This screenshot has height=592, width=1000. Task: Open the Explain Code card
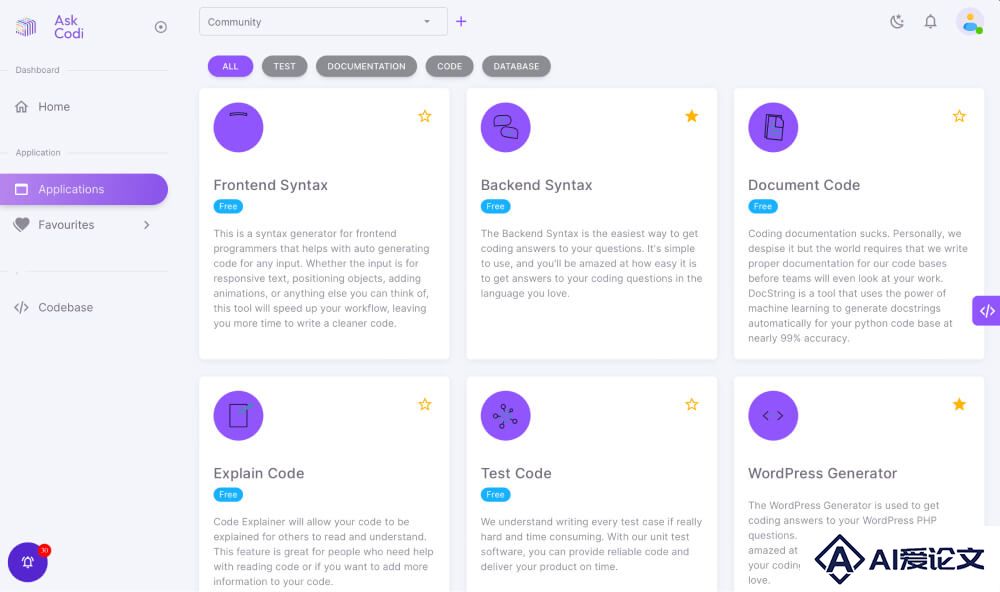[324, 484]
